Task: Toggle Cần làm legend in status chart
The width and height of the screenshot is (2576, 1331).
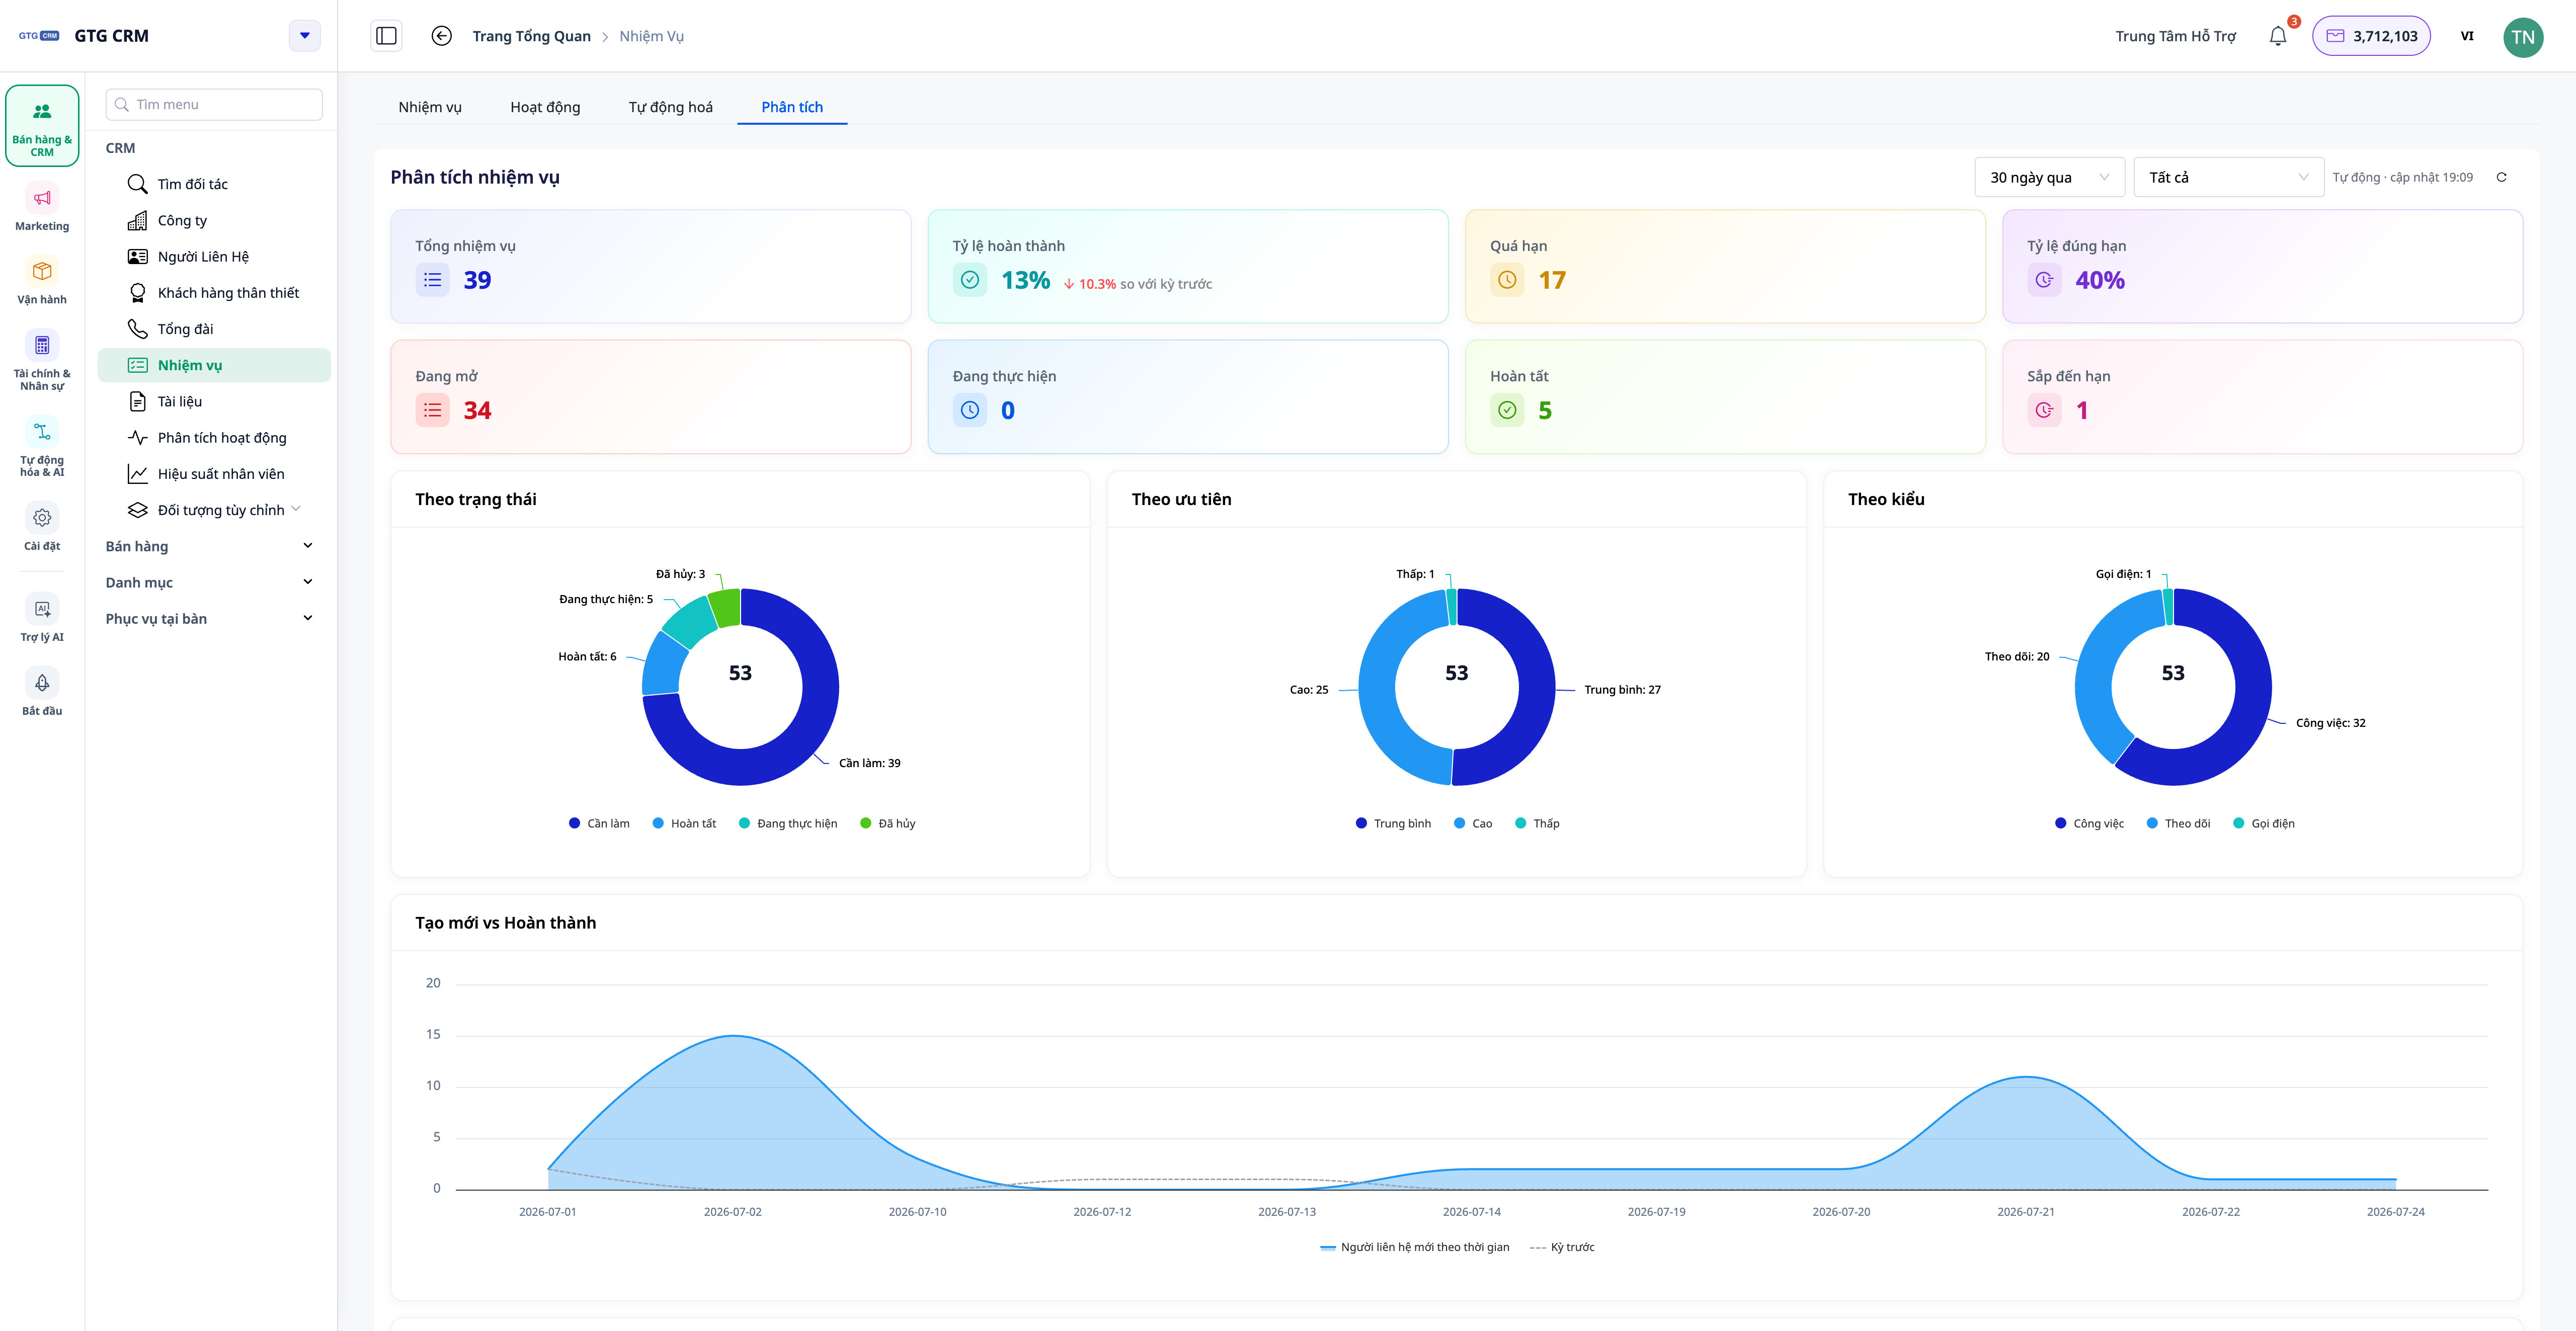Action: (599, 823)
